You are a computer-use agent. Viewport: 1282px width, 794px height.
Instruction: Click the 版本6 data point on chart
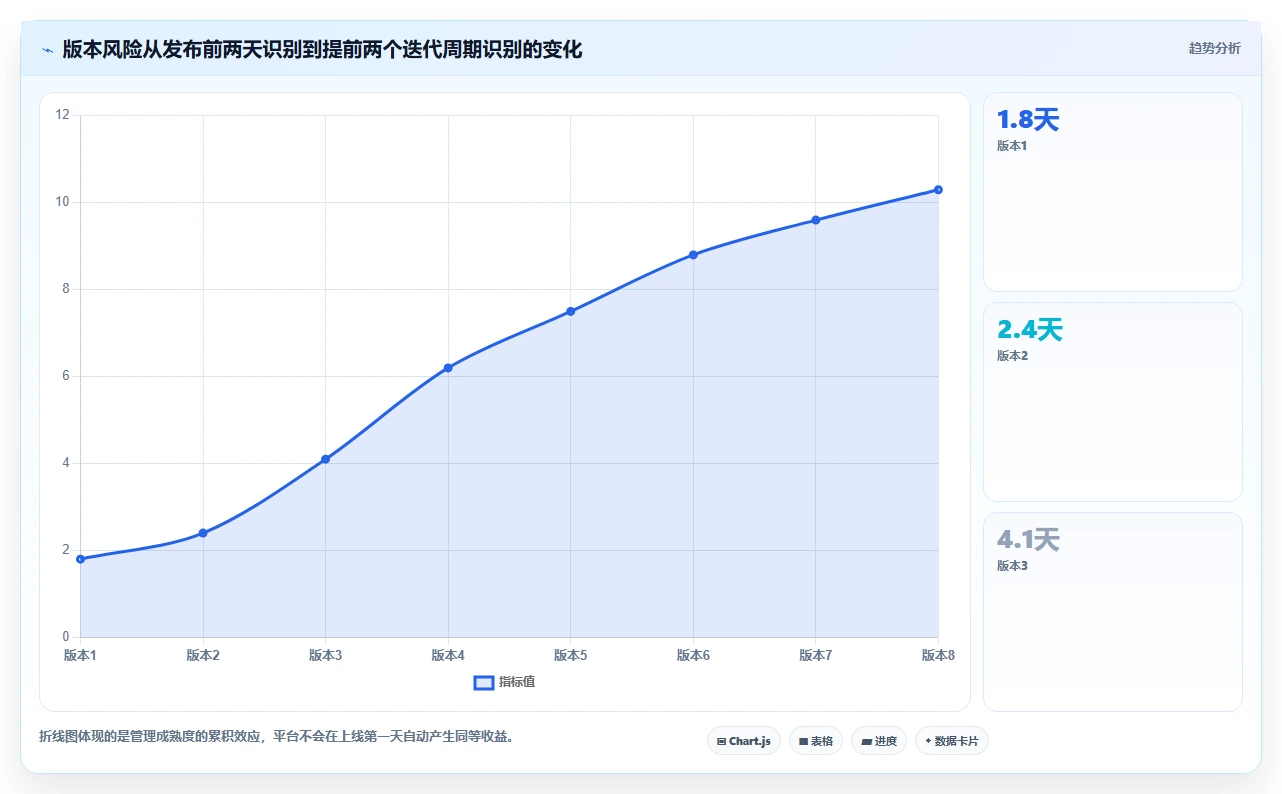coord(693,255)
